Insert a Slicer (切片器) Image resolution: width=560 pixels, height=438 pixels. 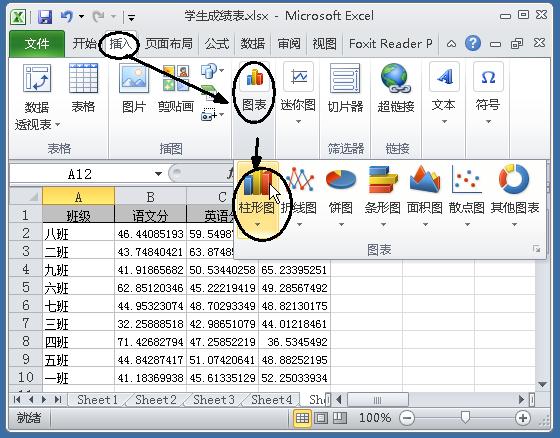pyautogui.click(x=345, y=87)
